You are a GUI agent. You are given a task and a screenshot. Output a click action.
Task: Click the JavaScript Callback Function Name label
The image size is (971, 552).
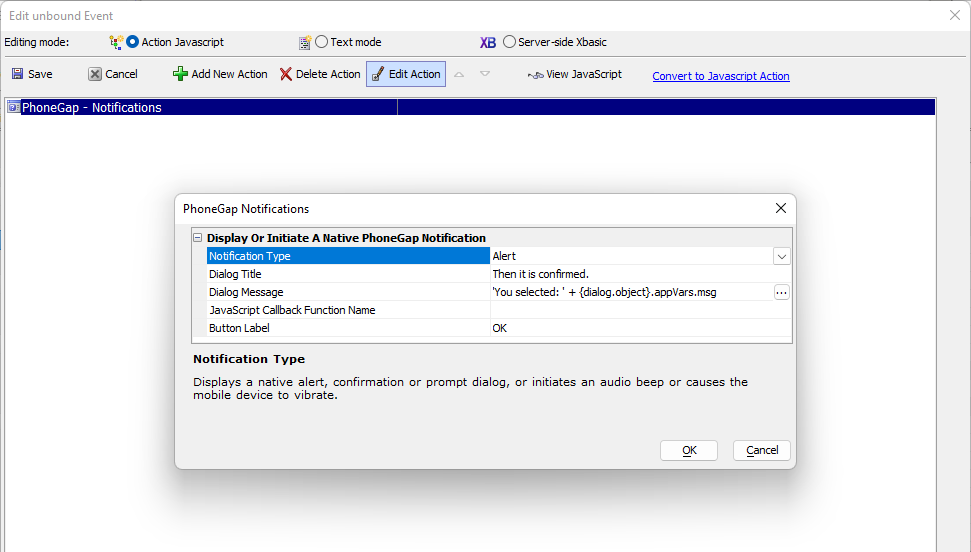click(292, 310)
